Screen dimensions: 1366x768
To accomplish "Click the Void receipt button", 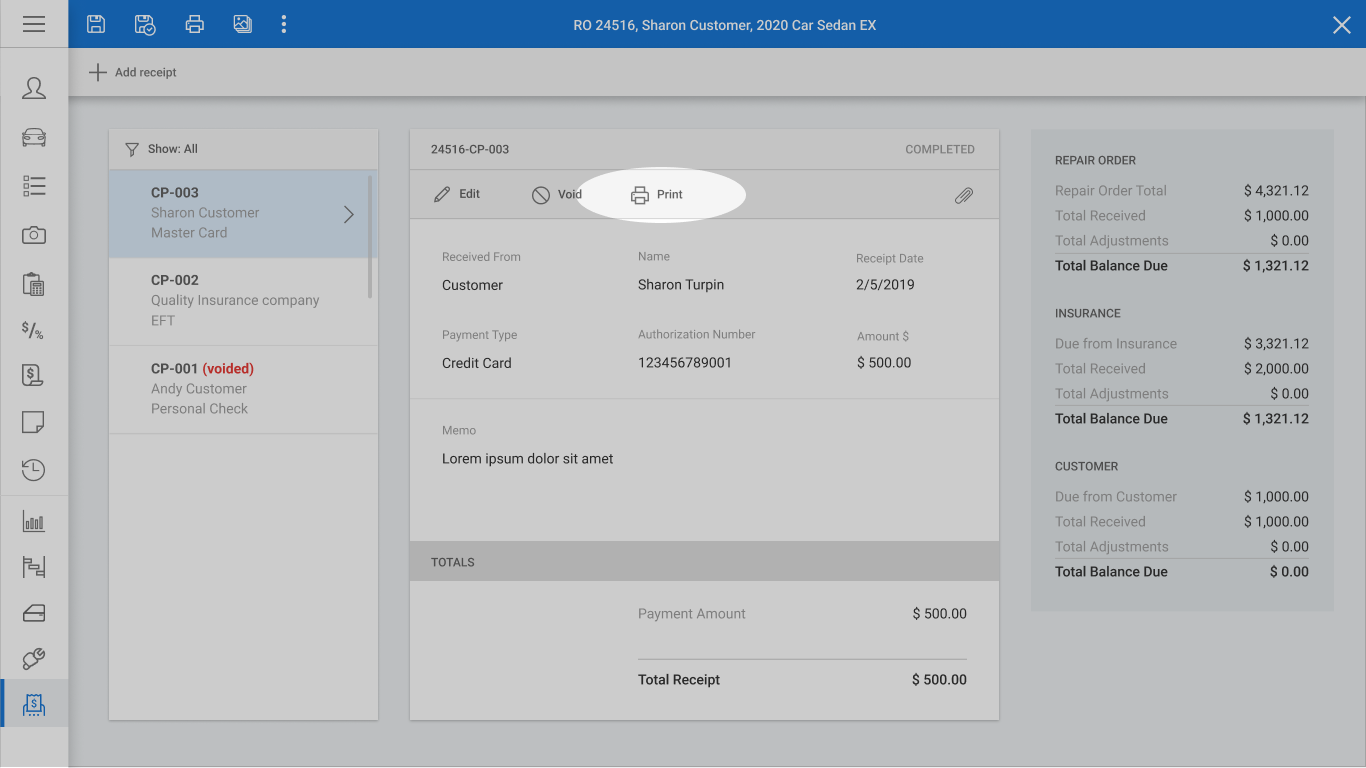I will 557,195.
